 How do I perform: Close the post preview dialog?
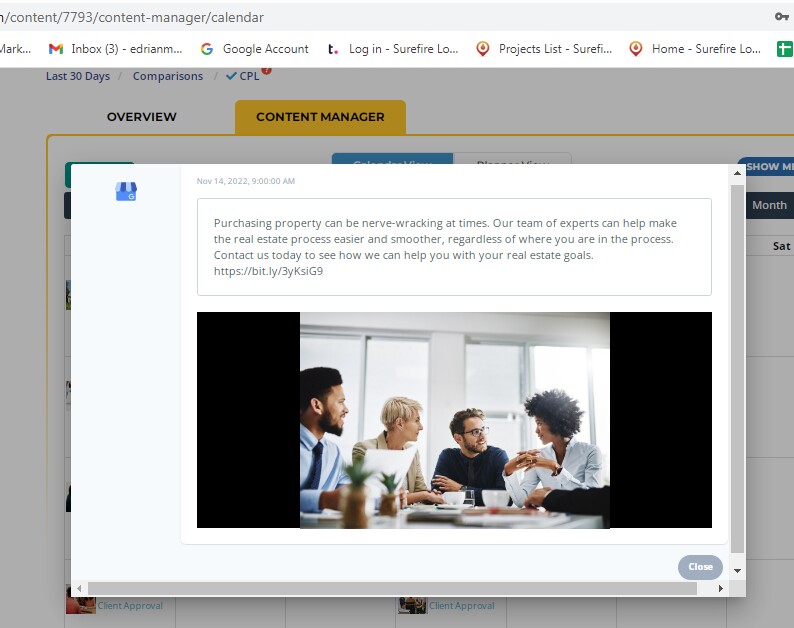(700, 567)
